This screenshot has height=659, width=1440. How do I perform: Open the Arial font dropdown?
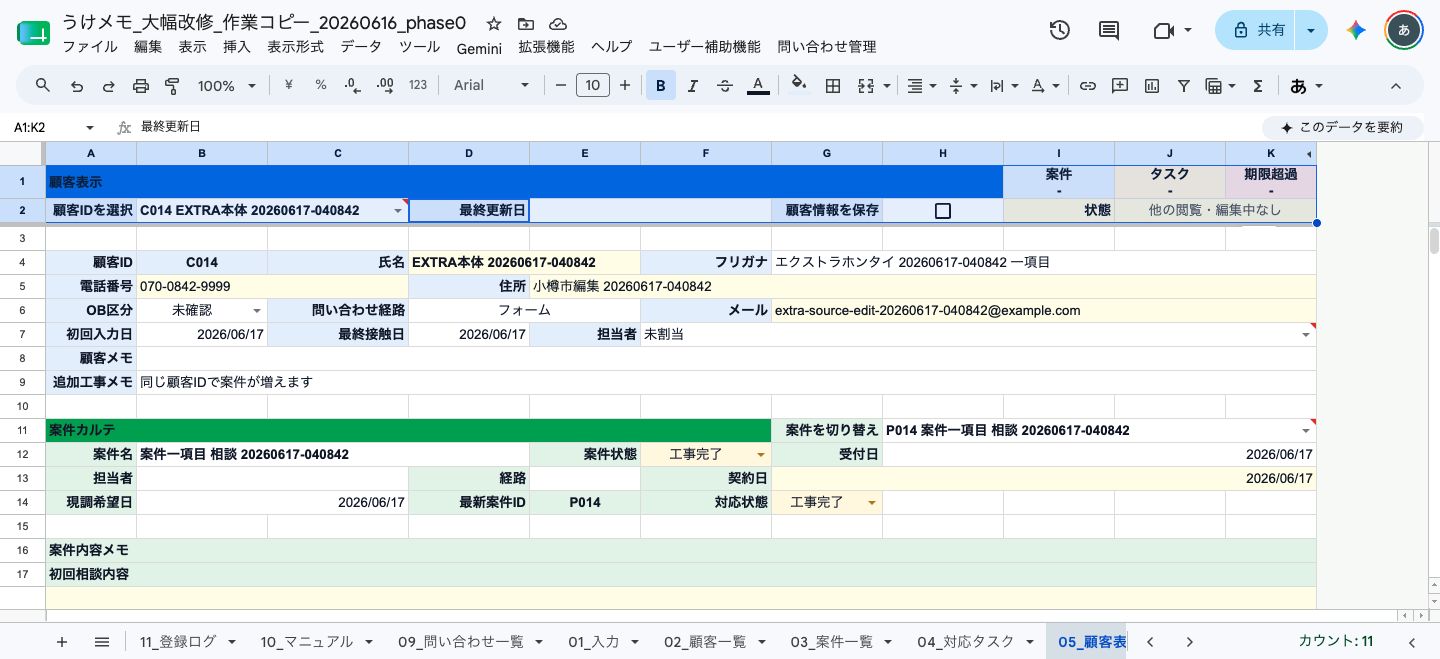[x=492, y=86]
